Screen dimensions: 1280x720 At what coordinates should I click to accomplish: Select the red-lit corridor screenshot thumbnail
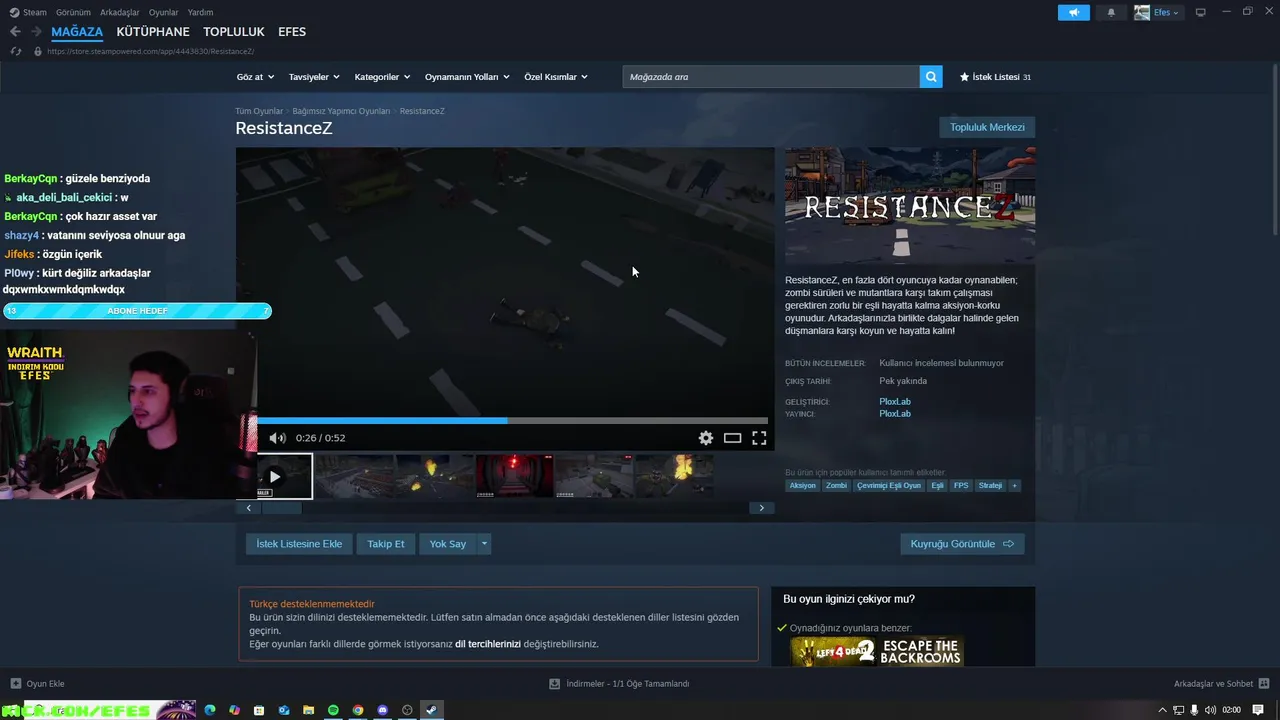point(514,476)
